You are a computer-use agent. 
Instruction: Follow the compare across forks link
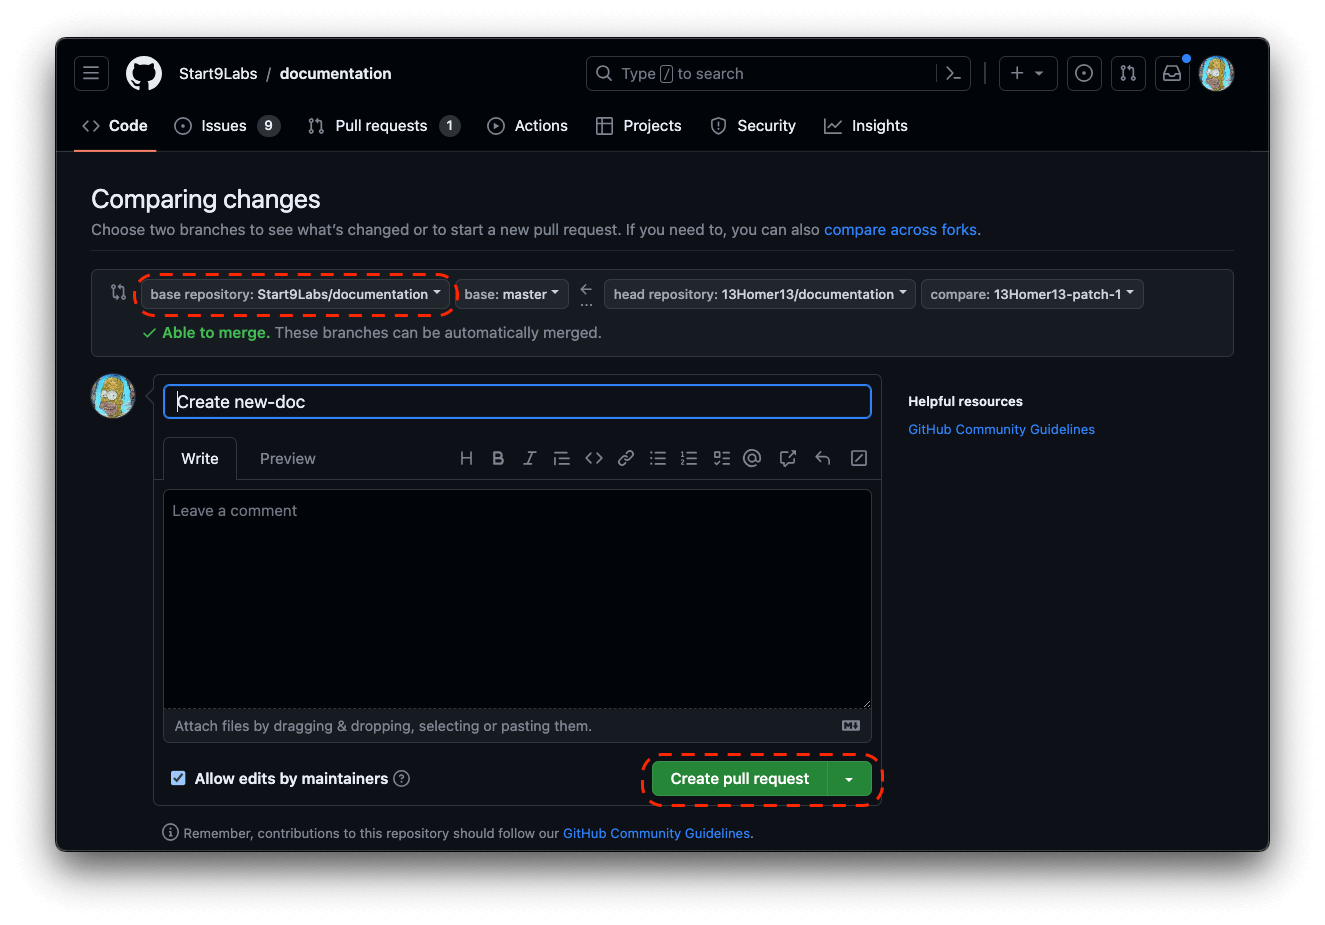900,230
